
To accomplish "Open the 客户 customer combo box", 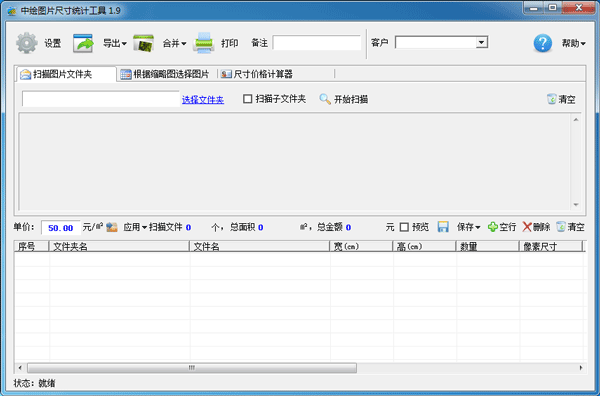I will click(482, 42).
